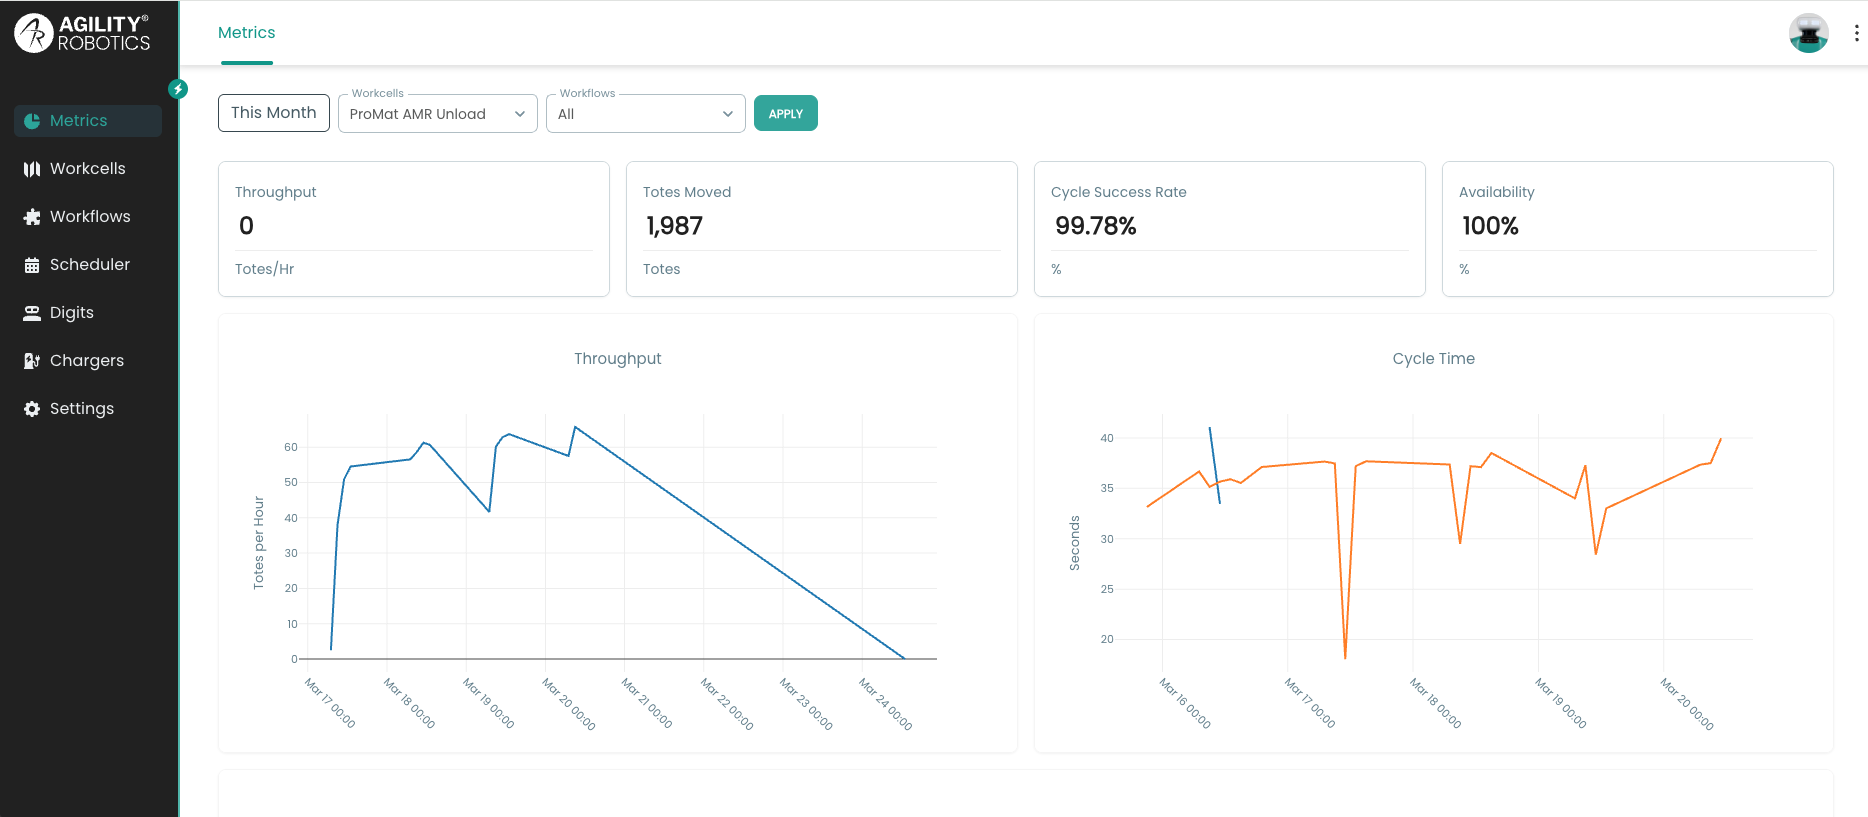Click the Chargers station icon
The width and height of the screenshot is (1868, 817).
point(32,361)
